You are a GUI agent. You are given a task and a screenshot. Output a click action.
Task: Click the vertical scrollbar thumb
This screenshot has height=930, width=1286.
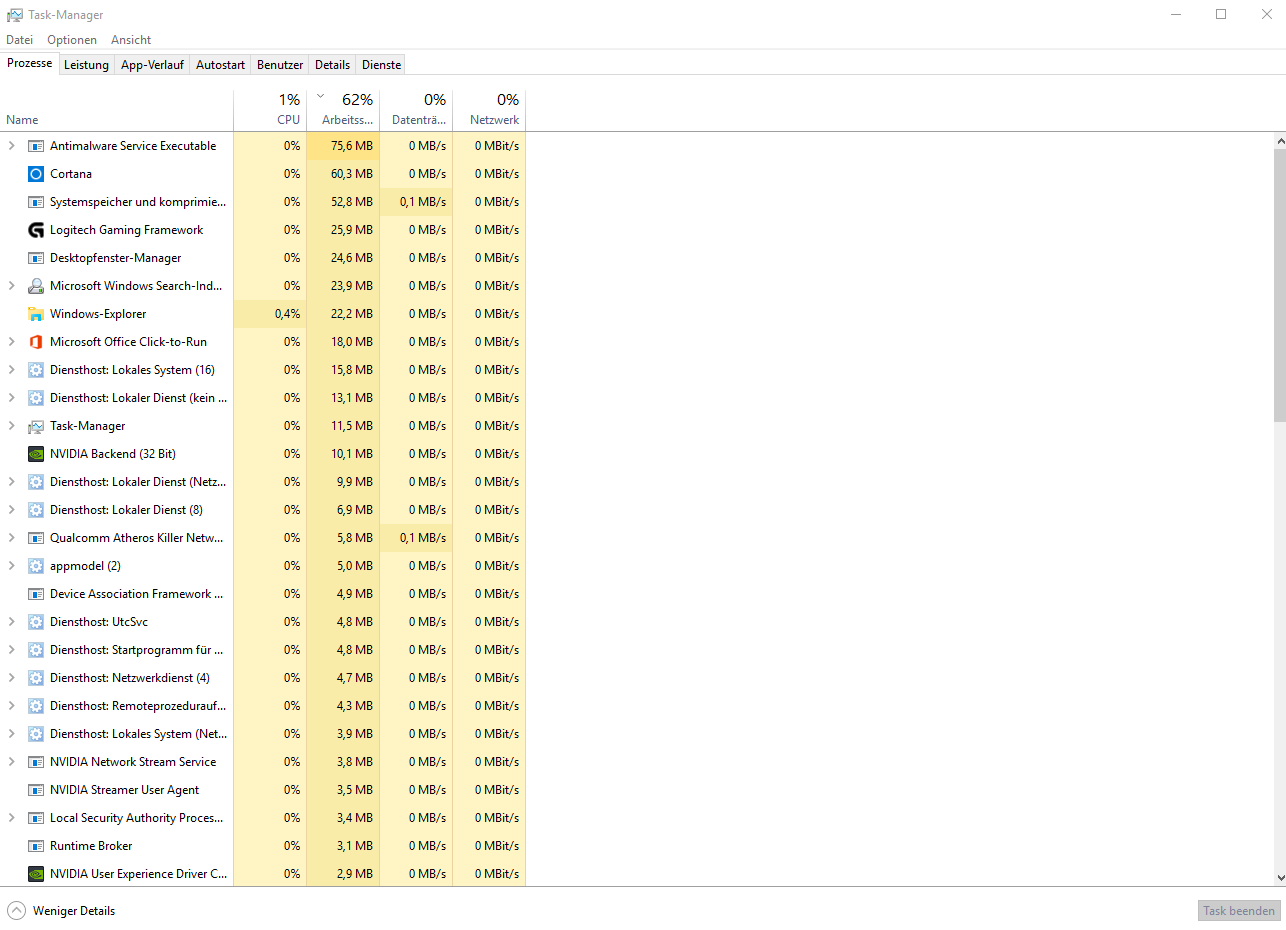click(1279, 285)
